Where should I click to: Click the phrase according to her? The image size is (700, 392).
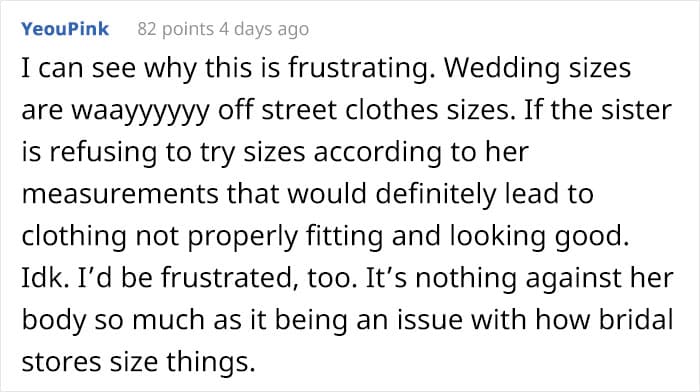(x=421, y=153)
